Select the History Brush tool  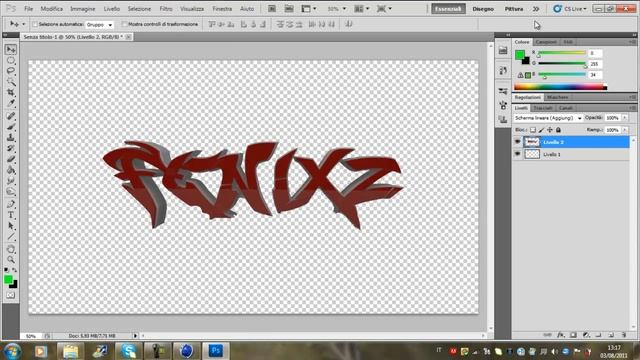pyautogui.click(x=11, y=148)
